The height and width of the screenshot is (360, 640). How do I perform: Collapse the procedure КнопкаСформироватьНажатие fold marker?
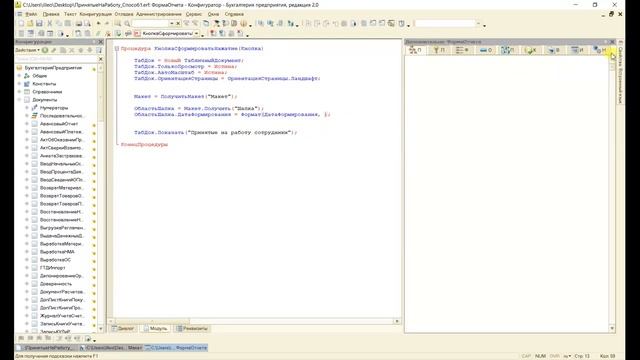[117, 49]
